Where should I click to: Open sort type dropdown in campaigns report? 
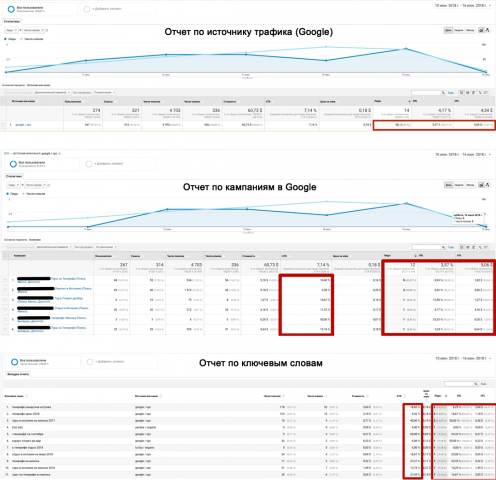point(106,247)
